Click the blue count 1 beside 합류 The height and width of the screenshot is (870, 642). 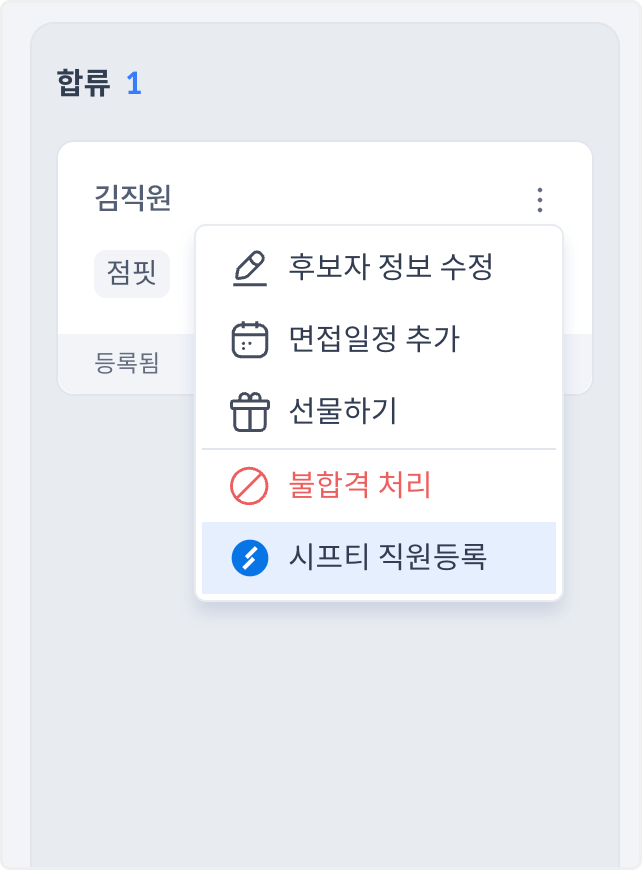134,83
